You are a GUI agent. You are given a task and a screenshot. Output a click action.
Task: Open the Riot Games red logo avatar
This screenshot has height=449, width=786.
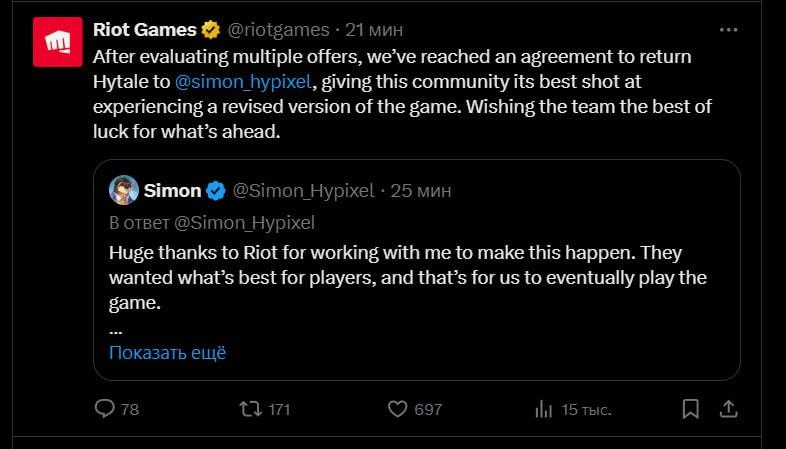(58, 43)
